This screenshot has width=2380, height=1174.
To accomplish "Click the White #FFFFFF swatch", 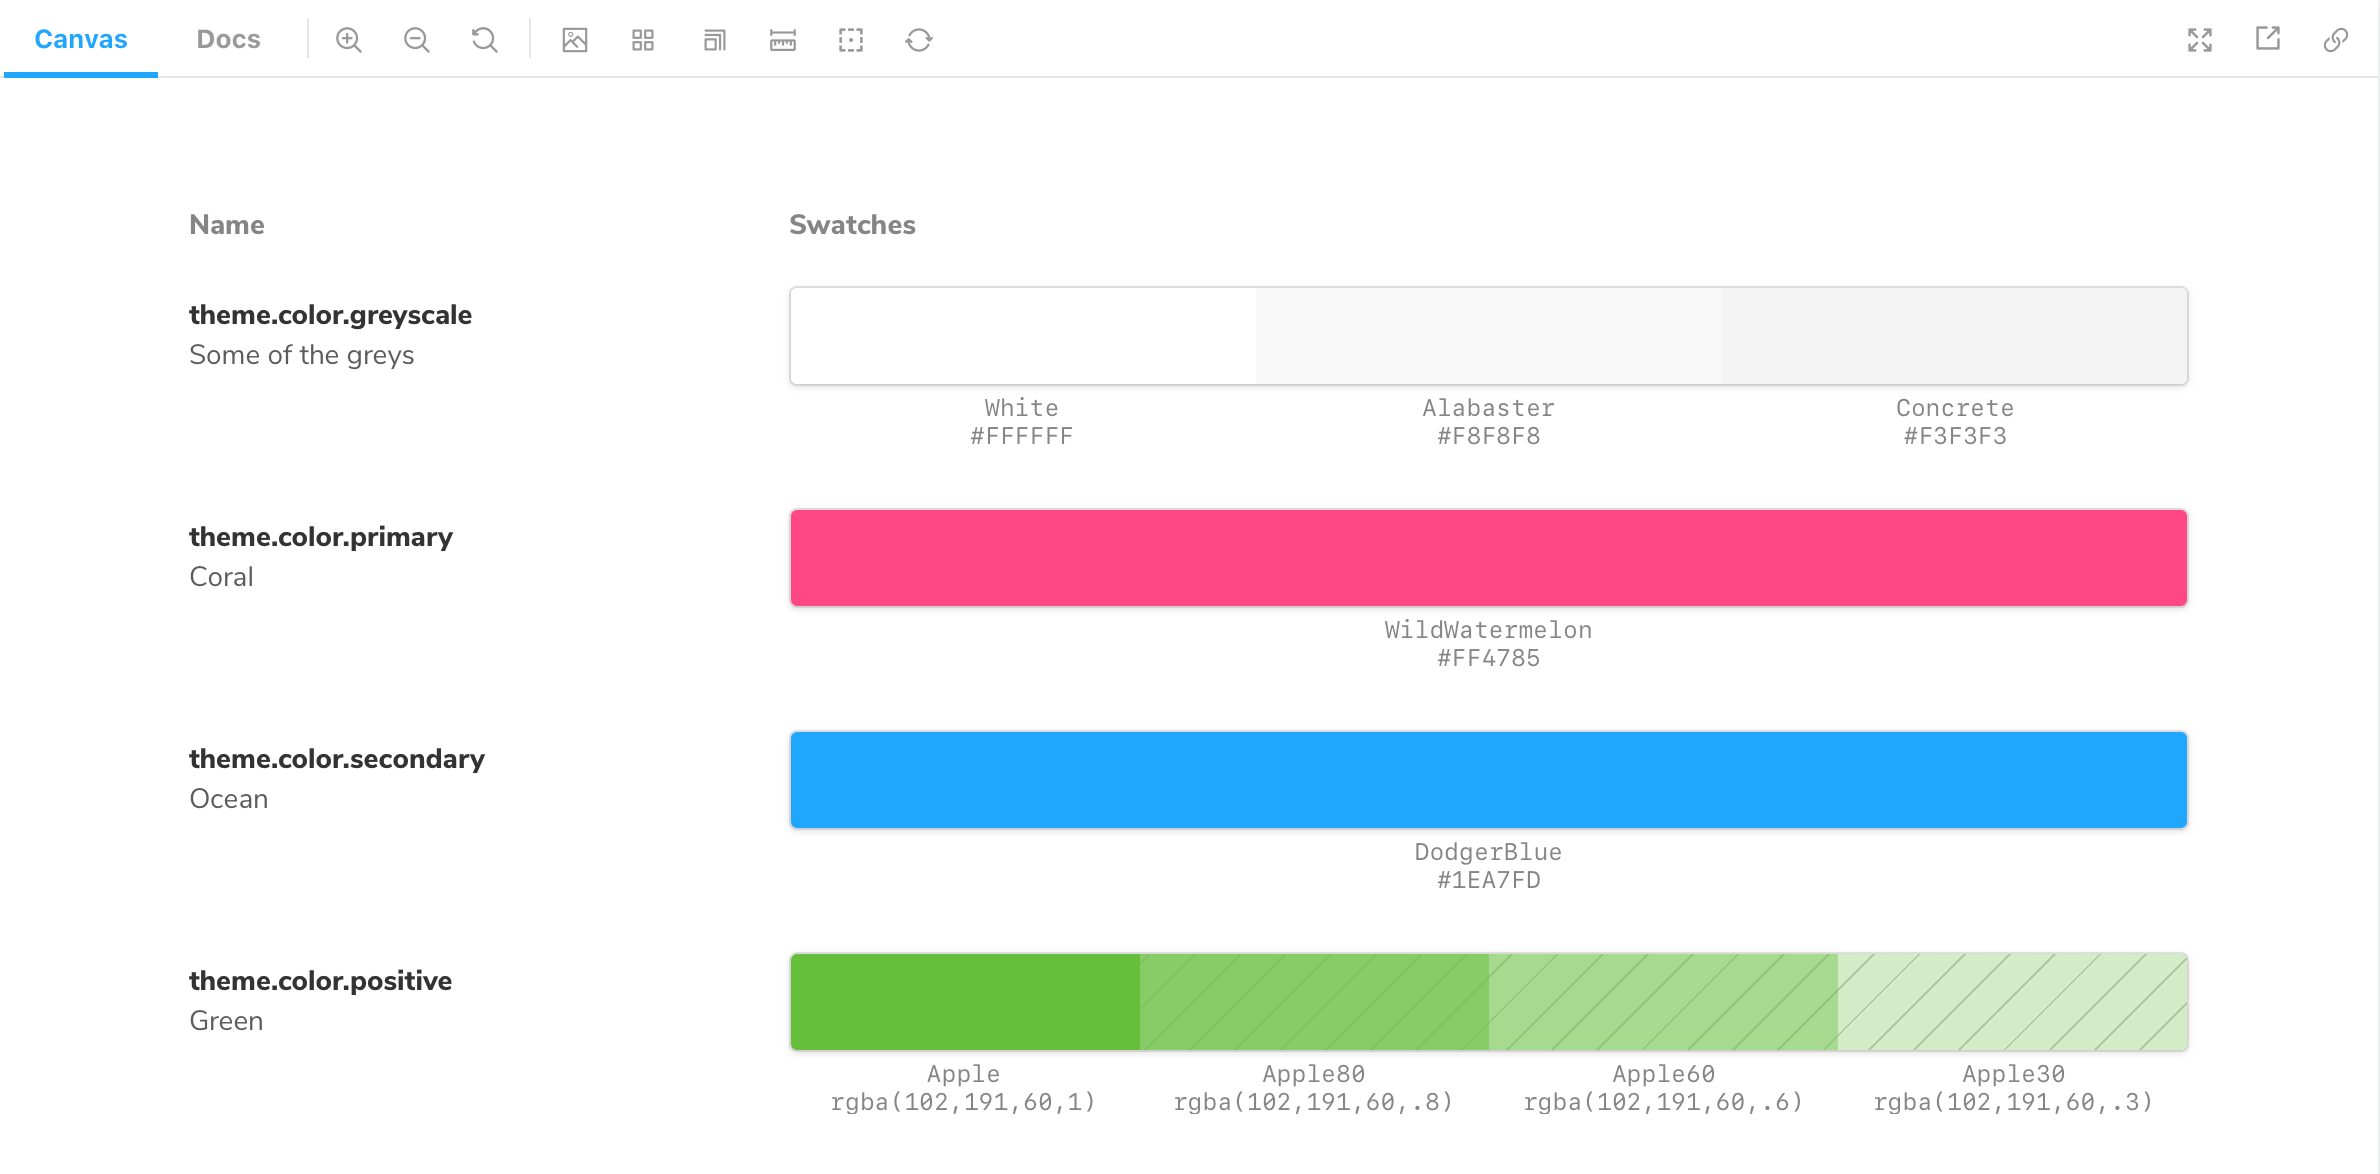I will tap(1023, 336).
